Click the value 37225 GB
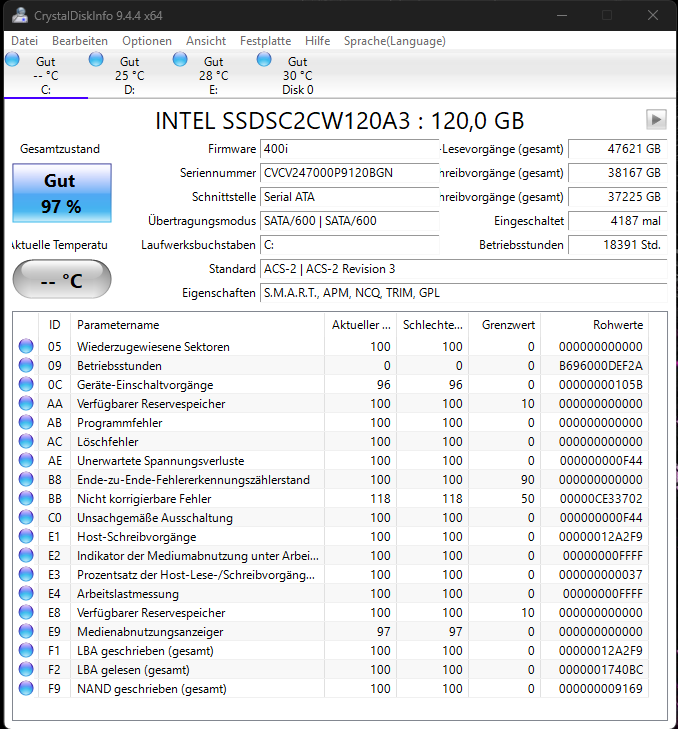Screen dimensions: 678x729 coord(618,197)
